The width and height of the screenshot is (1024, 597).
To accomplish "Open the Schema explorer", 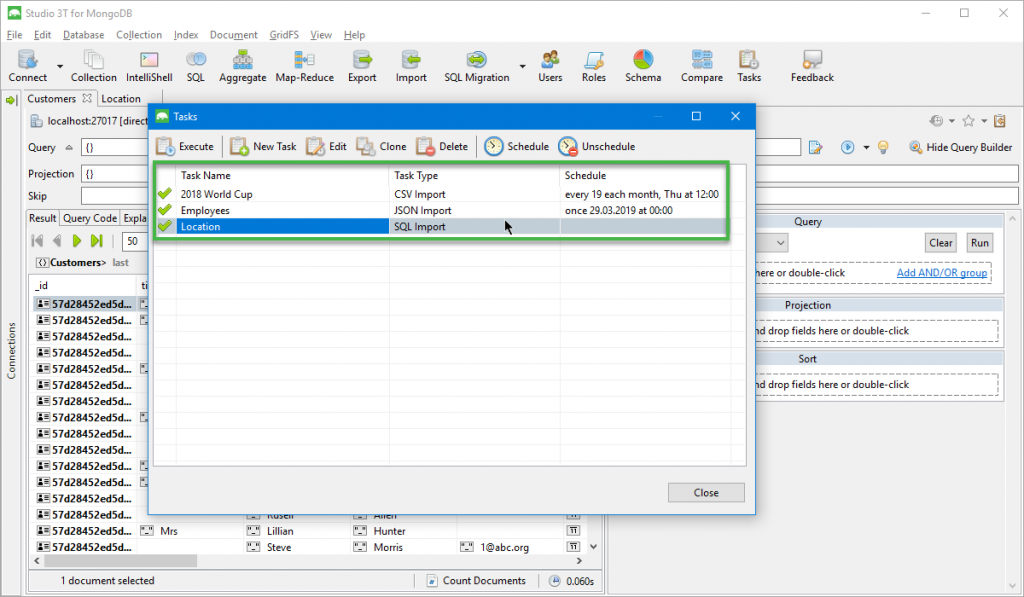I will coord(643,66).
